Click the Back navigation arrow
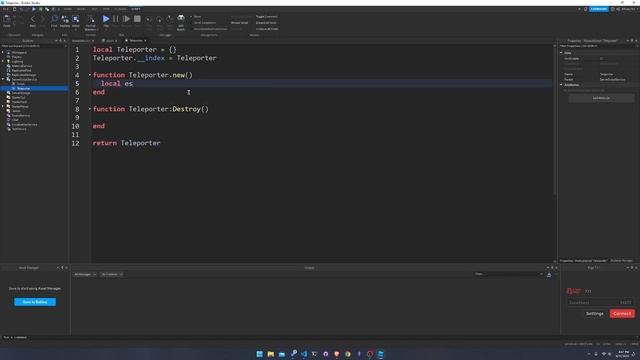The image size is (640, 360). [x=33, y=20]
